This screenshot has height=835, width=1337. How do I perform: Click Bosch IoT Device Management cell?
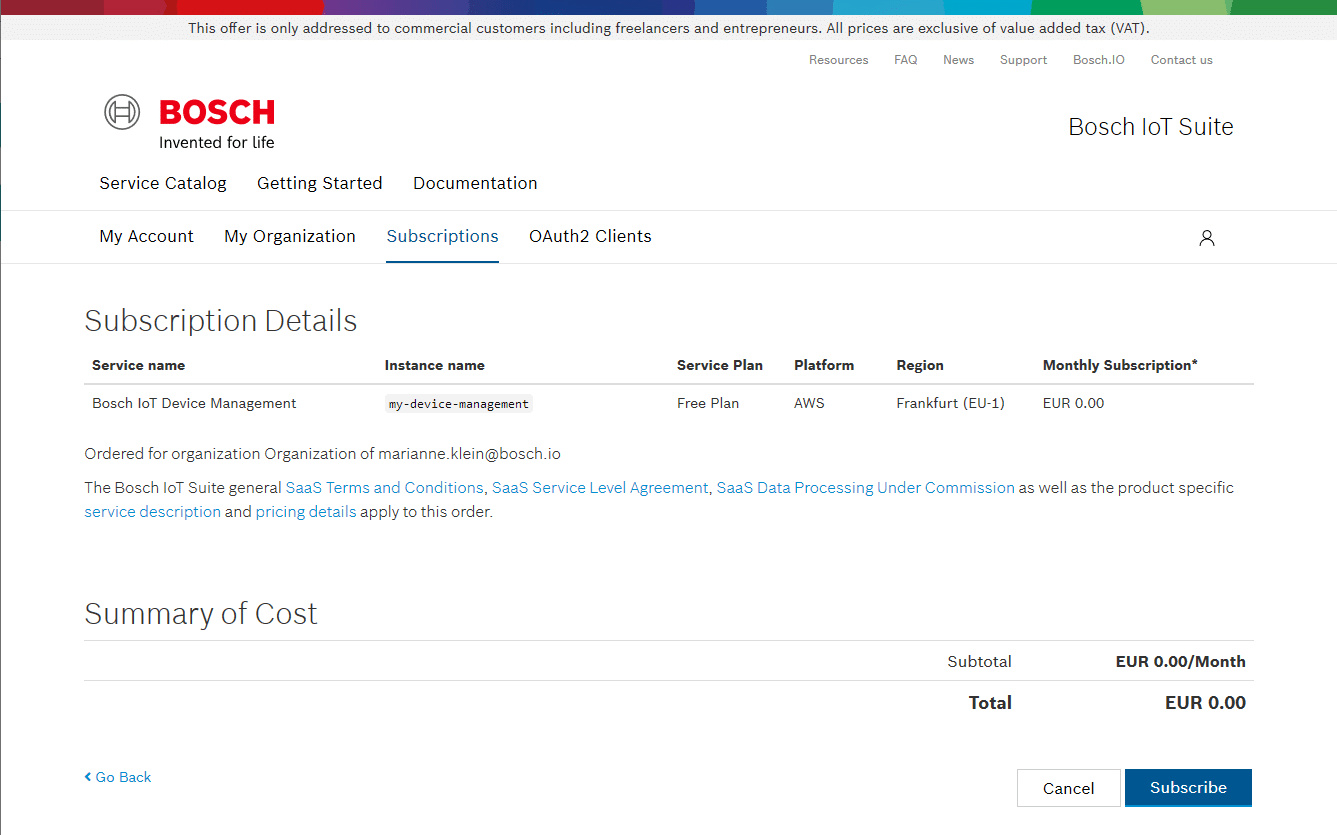click(x=194, y=403)
